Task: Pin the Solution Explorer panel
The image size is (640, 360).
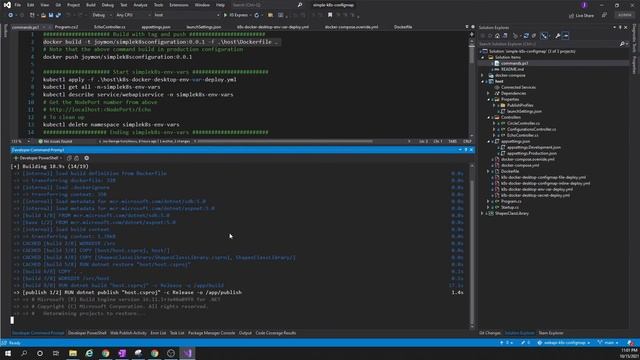Action: click(620, 27)
